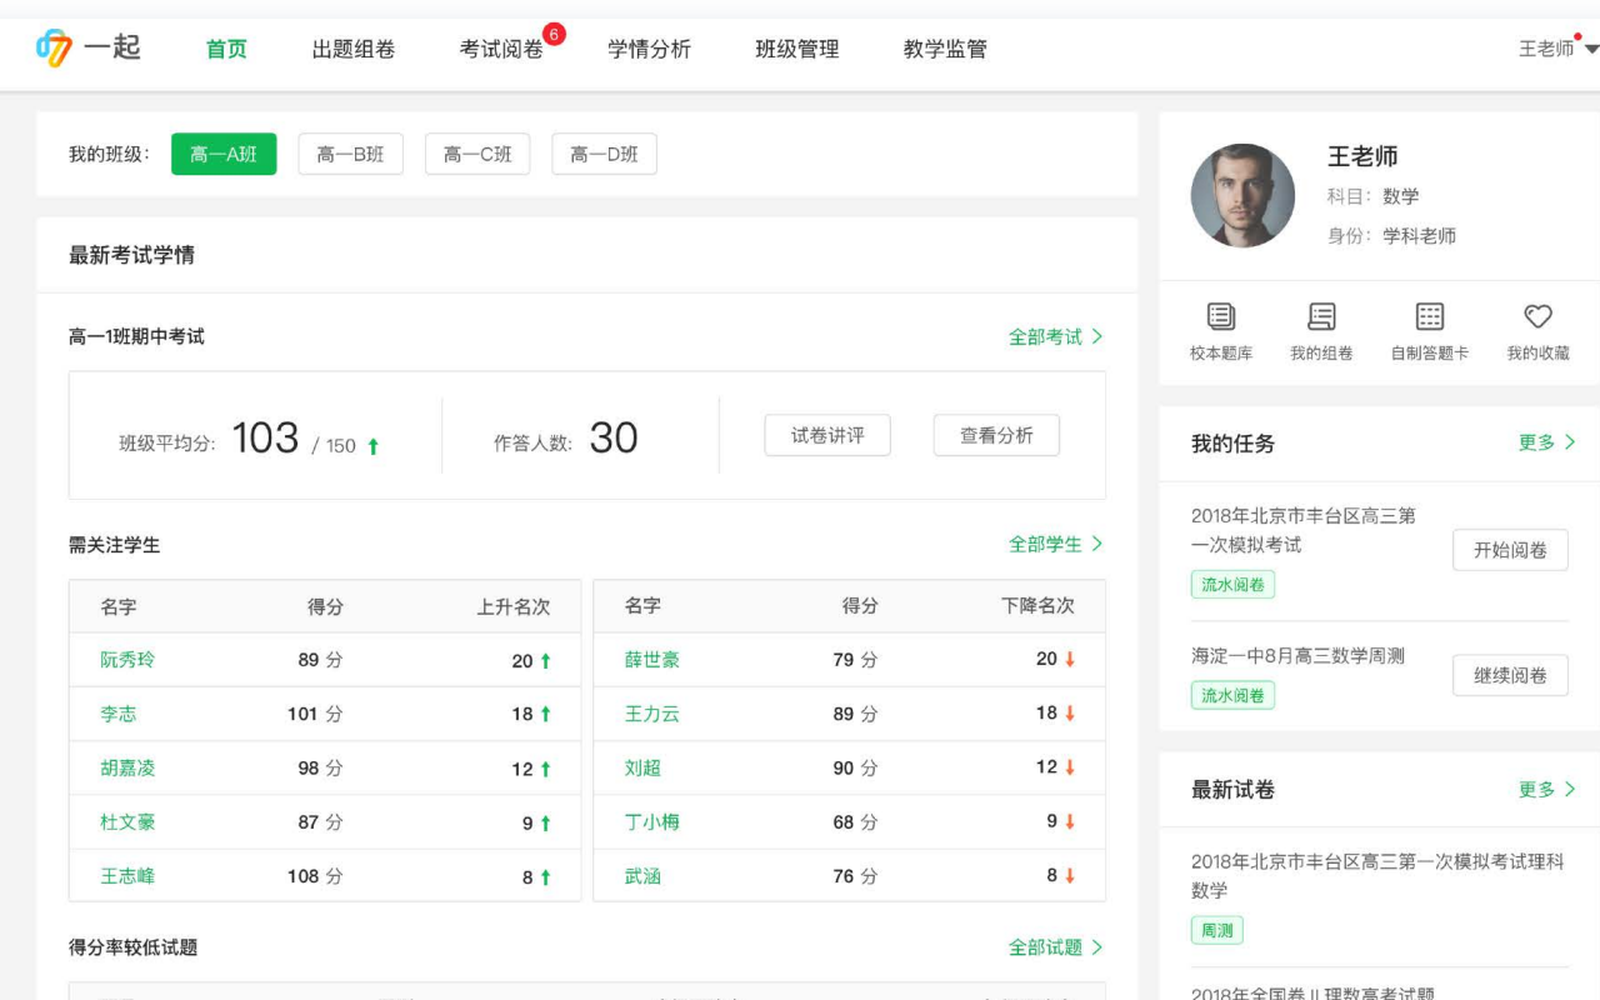Click student name 薛世豪
The image size is (1600, 1000).
(x=651, y=659)
